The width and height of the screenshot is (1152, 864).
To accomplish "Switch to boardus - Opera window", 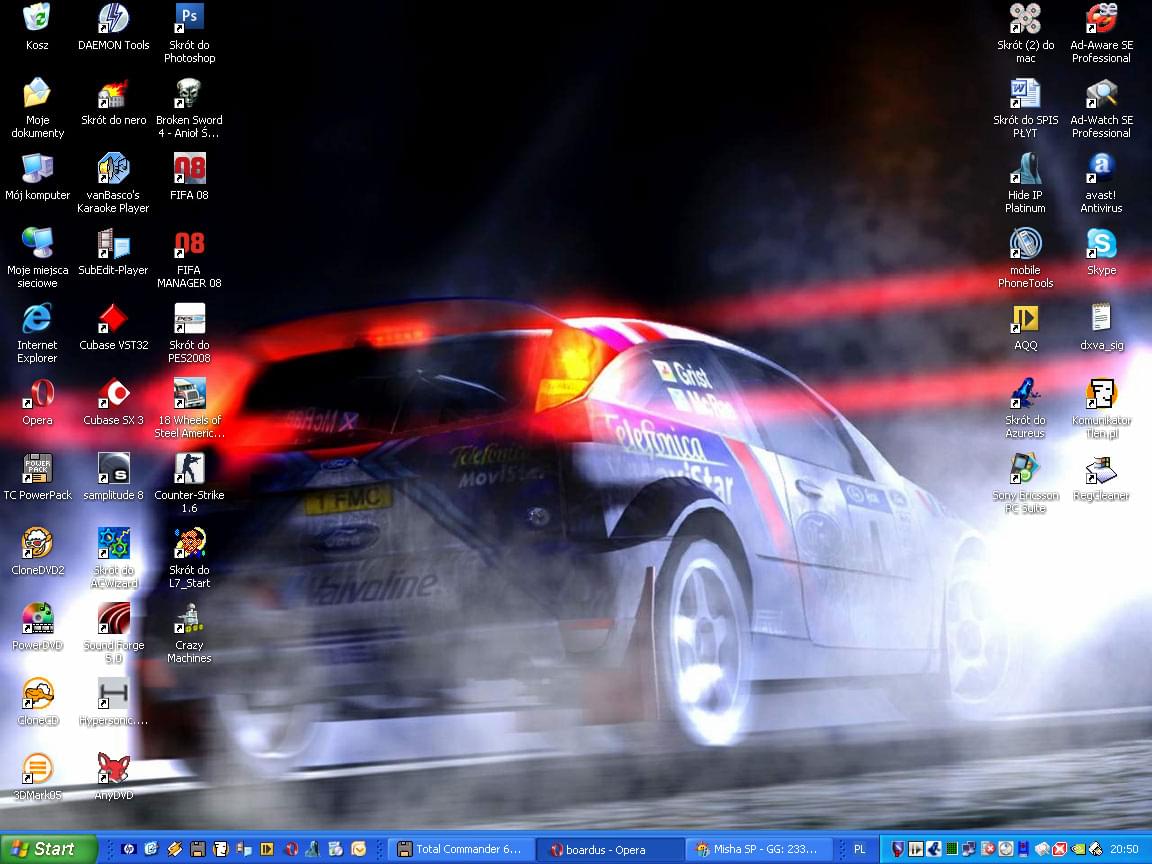I will click(x=609, y=849).
